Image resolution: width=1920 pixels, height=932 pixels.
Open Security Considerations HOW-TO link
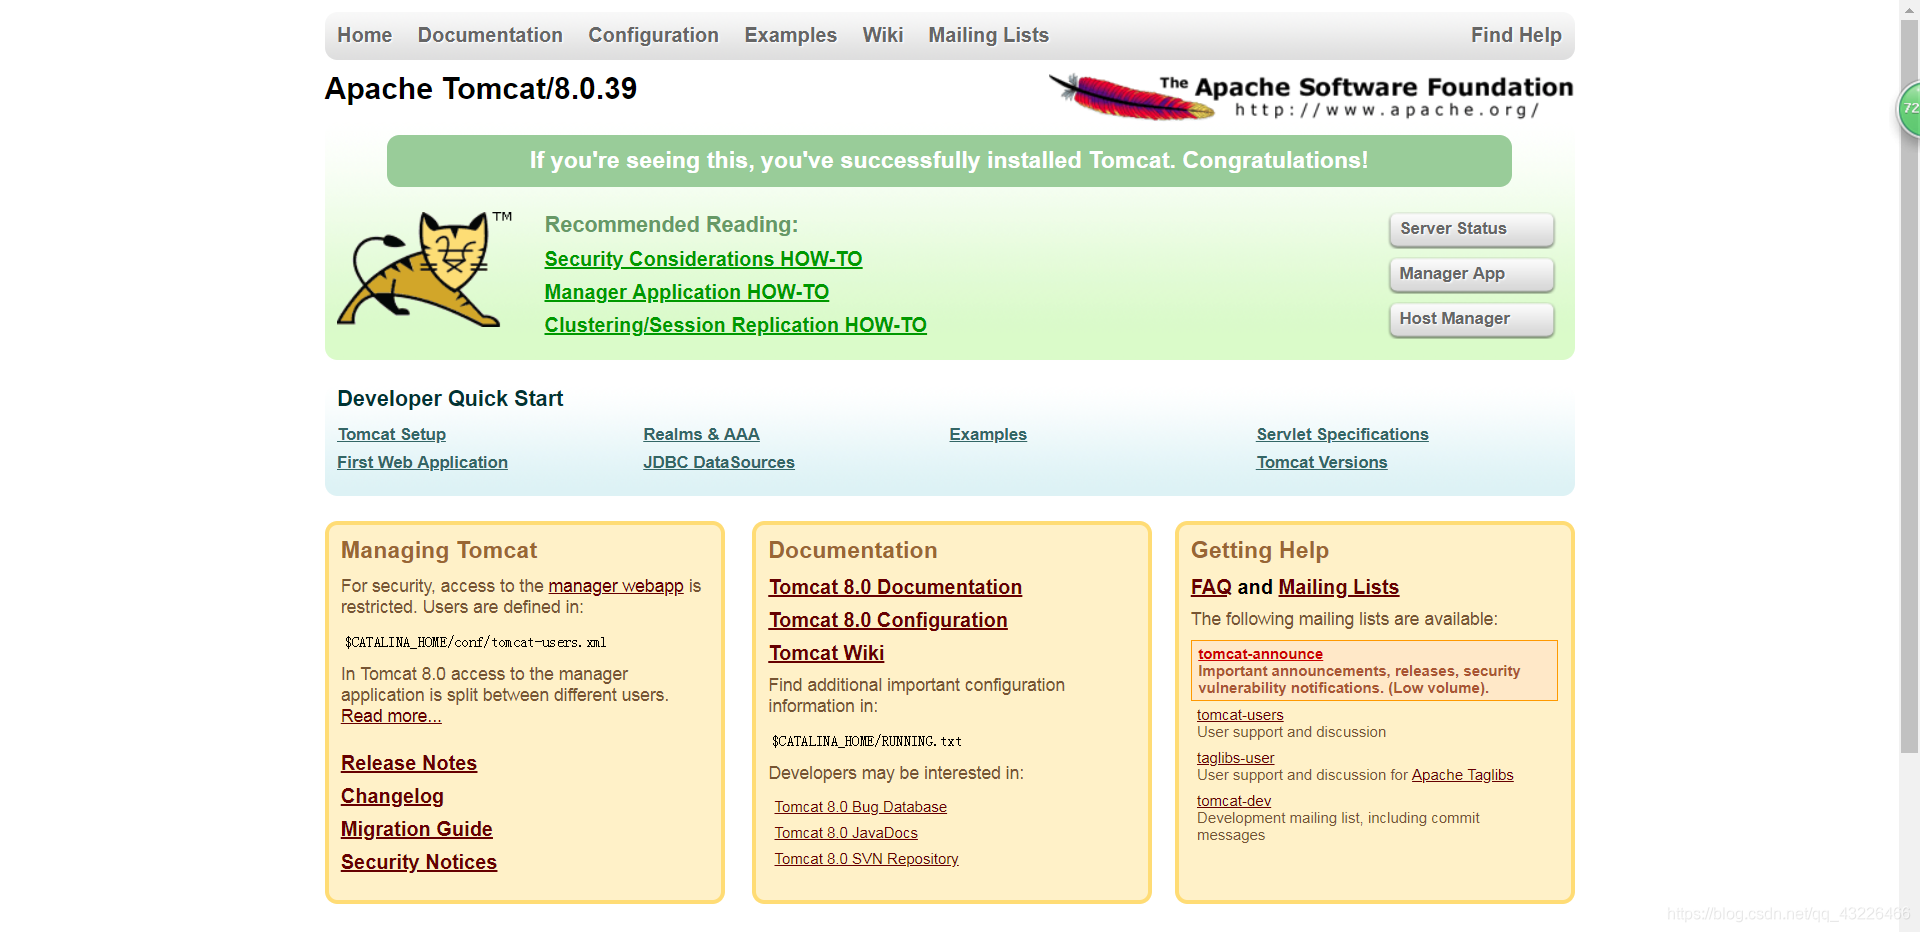pyautogui.click(x=703, y=259)
